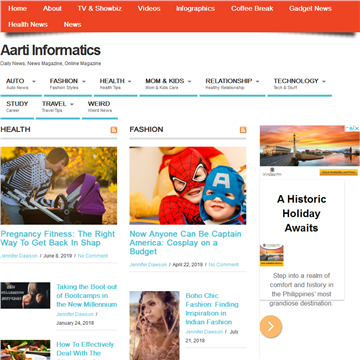Go to Home in the top bar

point(17,9)
